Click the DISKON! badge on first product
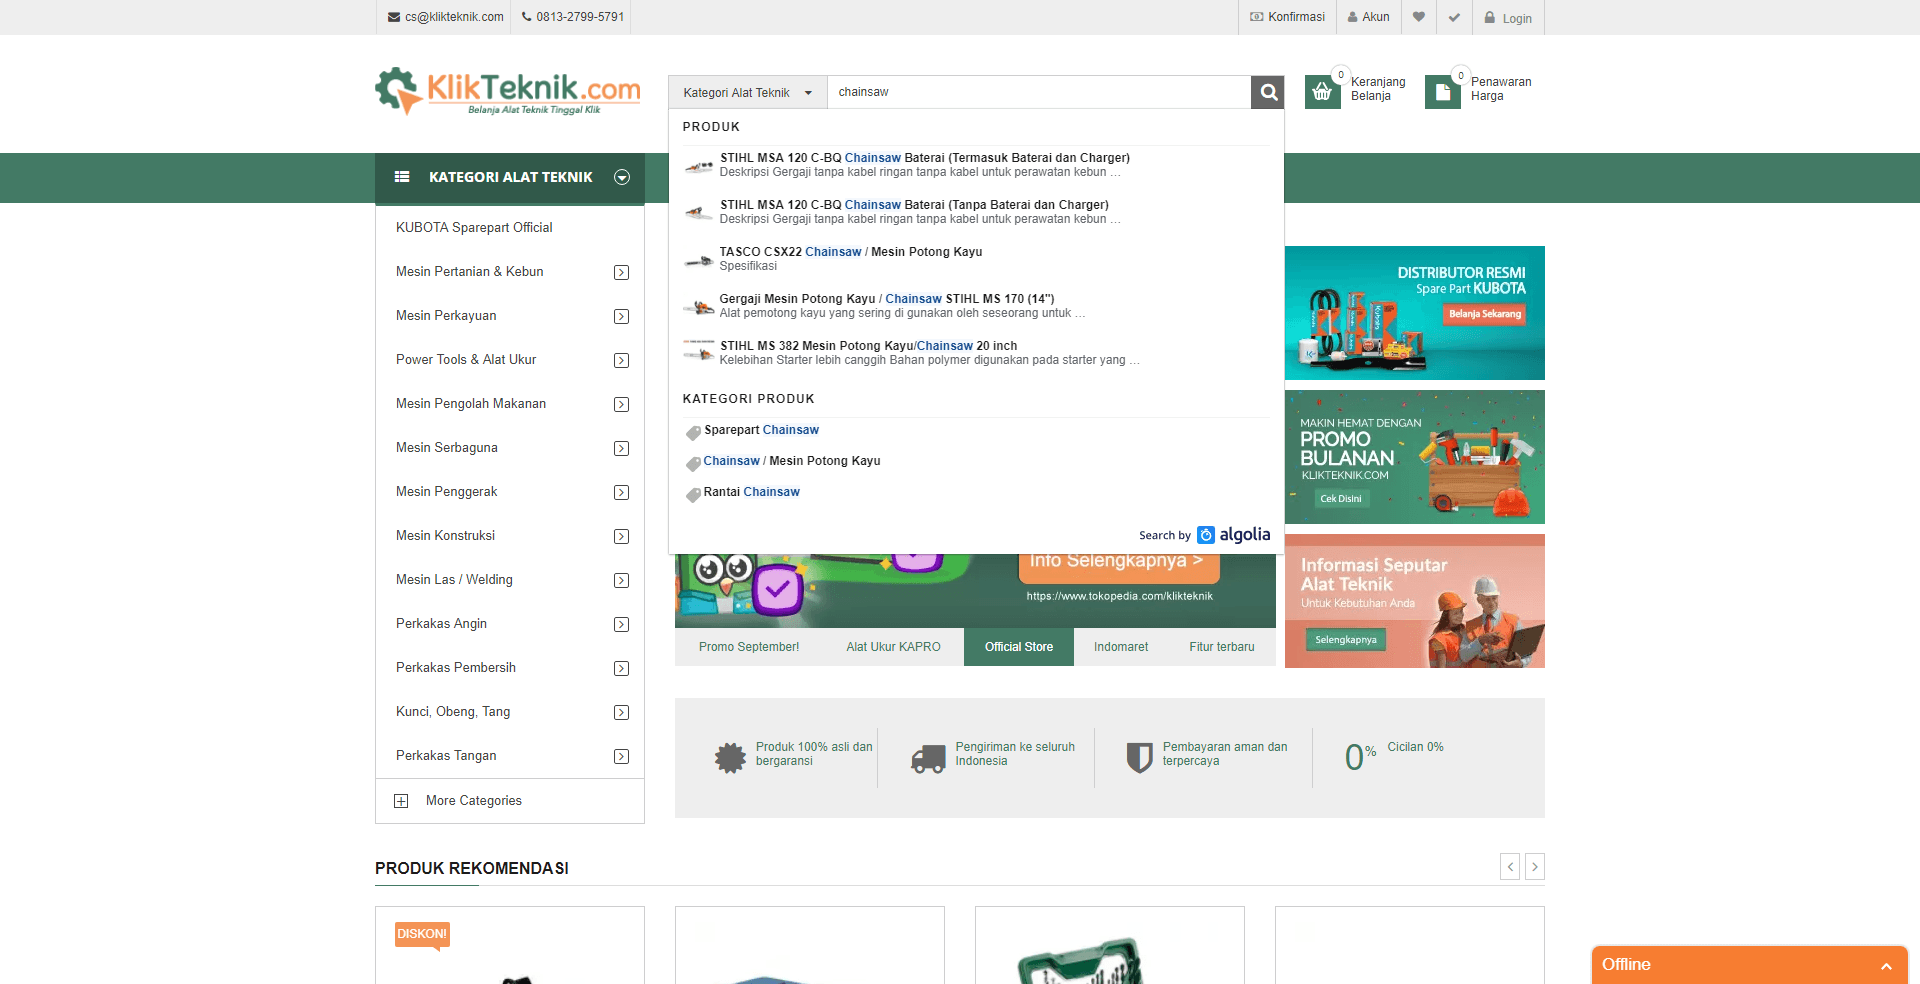 tap(422, 935)
